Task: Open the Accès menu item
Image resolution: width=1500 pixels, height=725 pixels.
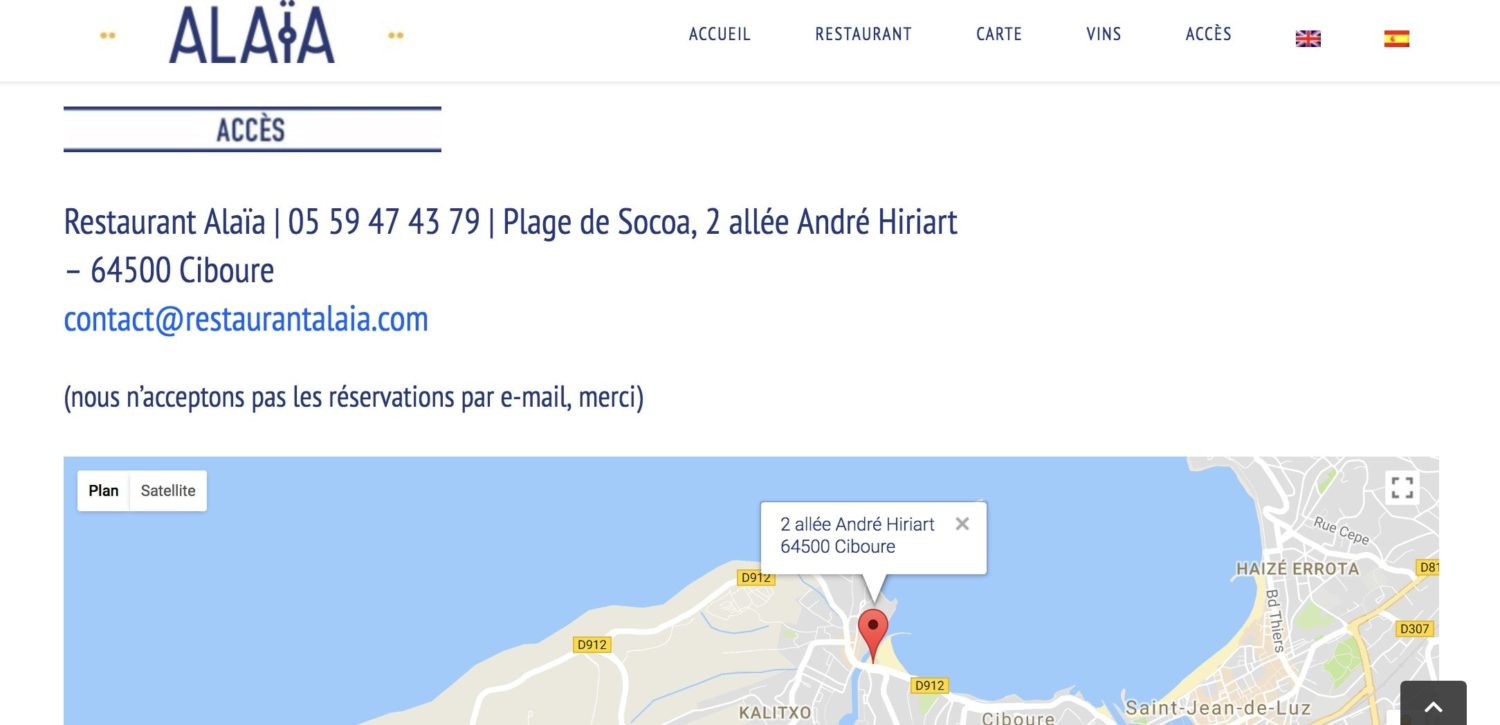Action: [x=1208, y=34]
